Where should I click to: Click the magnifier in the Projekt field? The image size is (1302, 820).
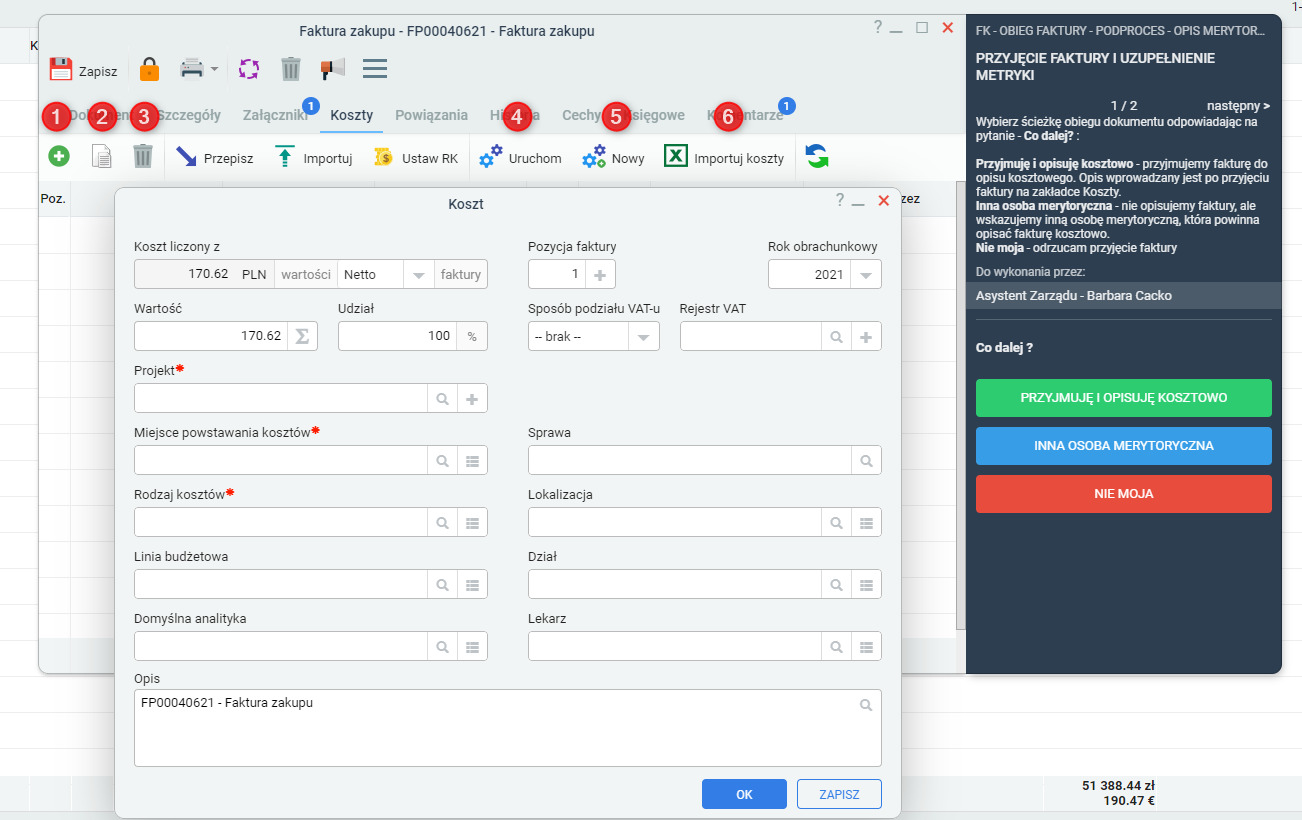point(442,399)
